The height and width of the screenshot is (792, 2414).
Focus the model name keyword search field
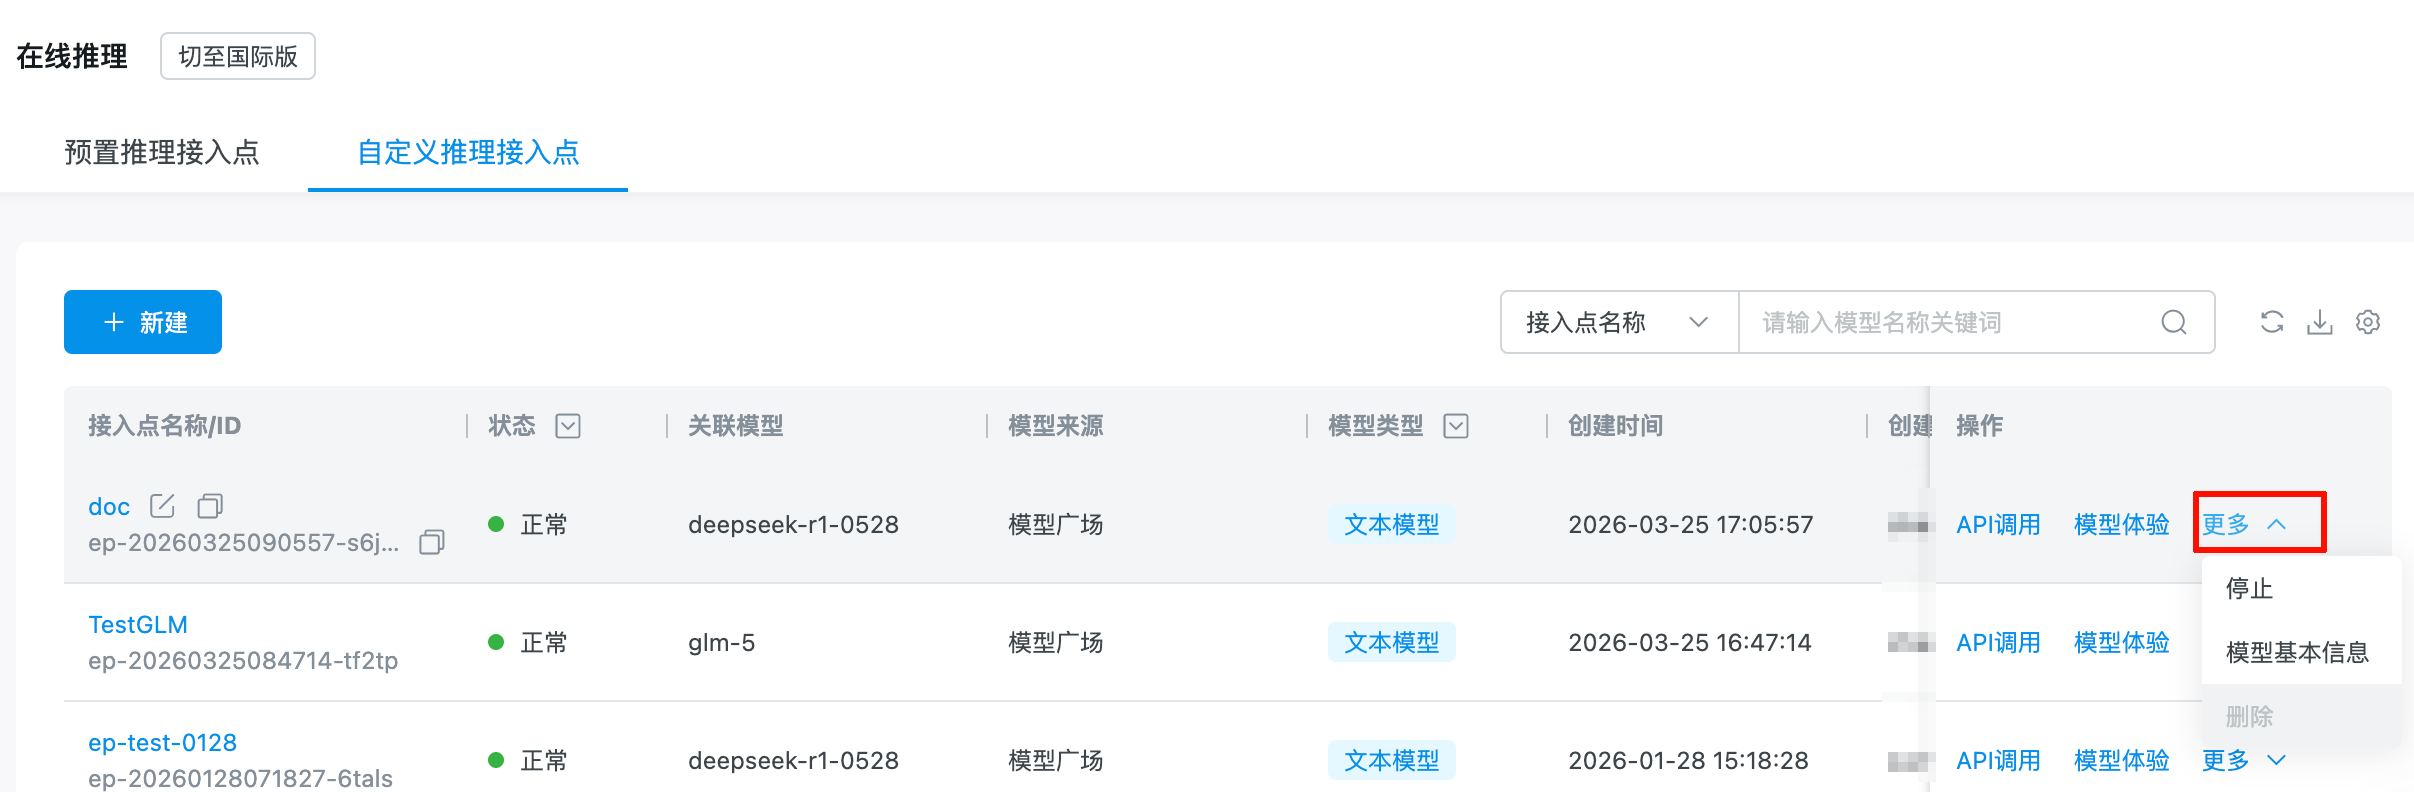point(1950,322)
